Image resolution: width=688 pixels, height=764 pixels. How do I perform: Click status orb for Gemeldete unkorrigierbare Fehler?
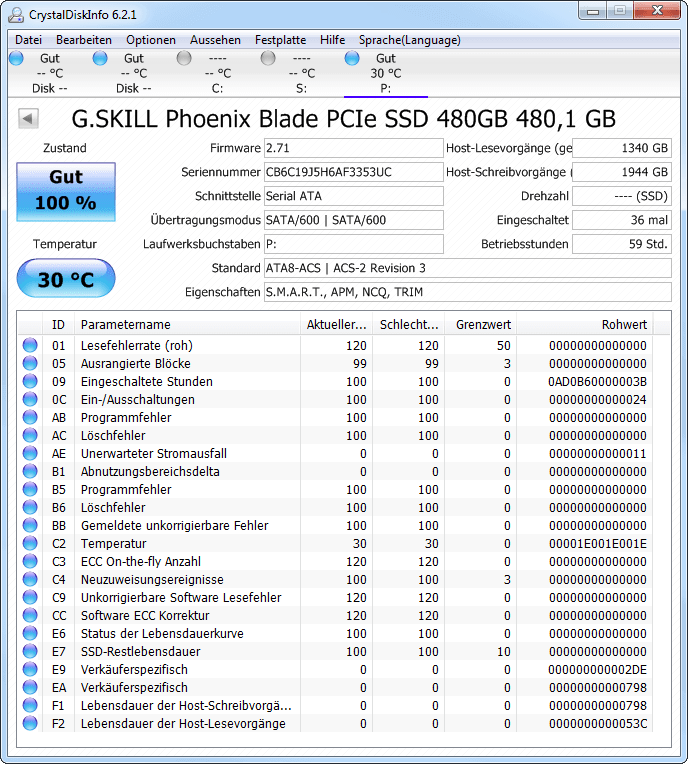point(30,525)
